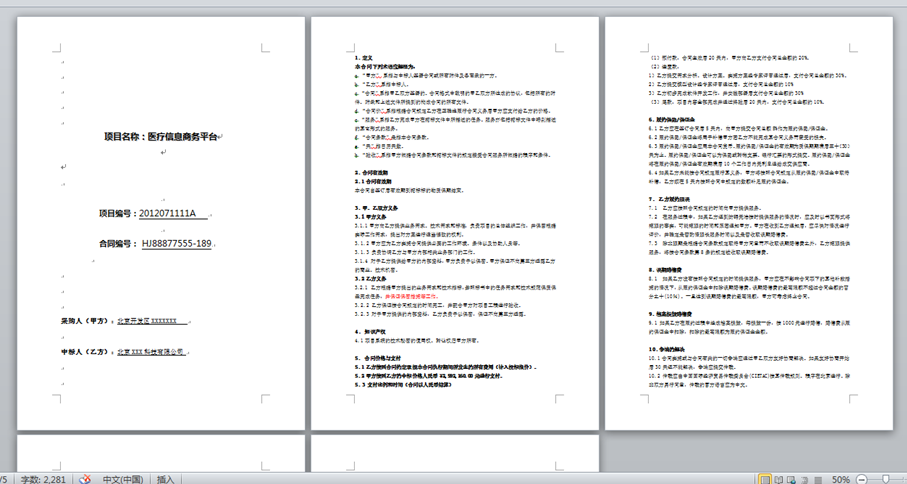Click the zoom out minus button

coord(861,479)
